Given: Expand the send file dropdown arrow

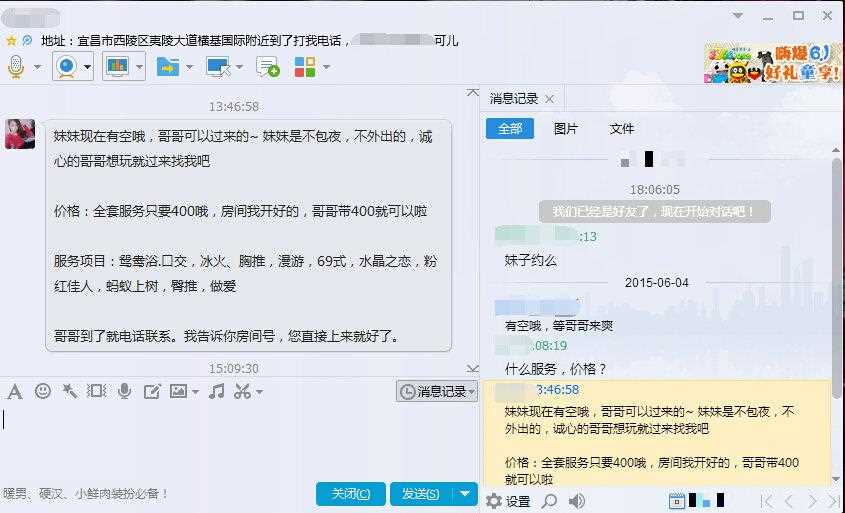Looking at the screenshot, I should pyautogui.click(x=189, y=67).
